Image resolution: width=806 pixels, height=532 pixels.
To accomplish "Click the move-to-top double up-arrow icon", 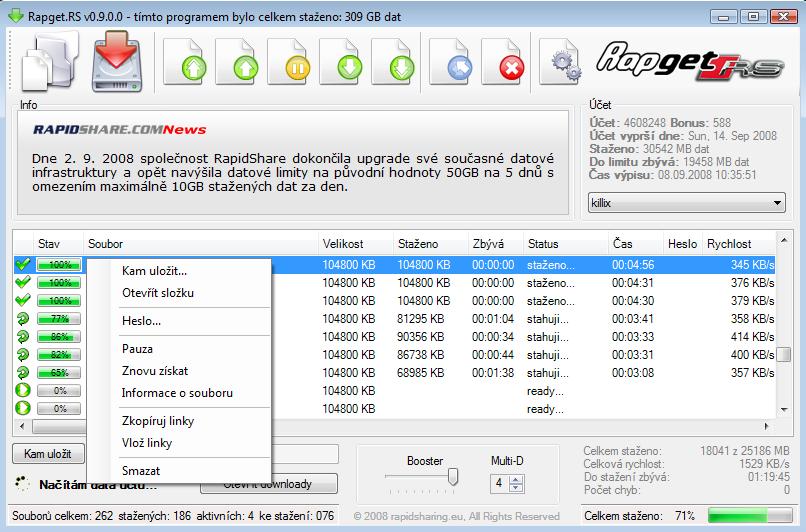I will [185, 61].
